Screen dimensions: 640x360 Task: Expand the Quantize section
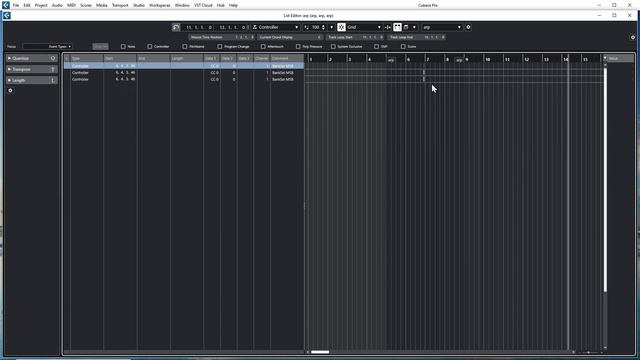pos(9,58)
